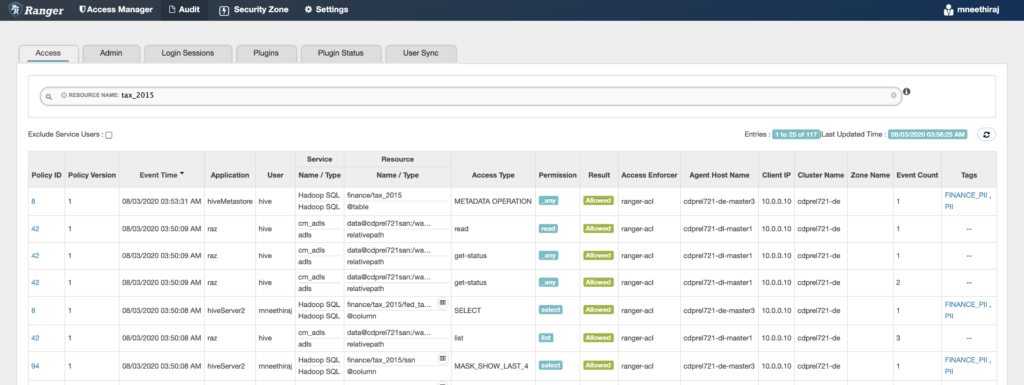Switch to the Plugins tab
Image resolution: width=1024 pixels, height=385 pixels.
coord(266,54)
